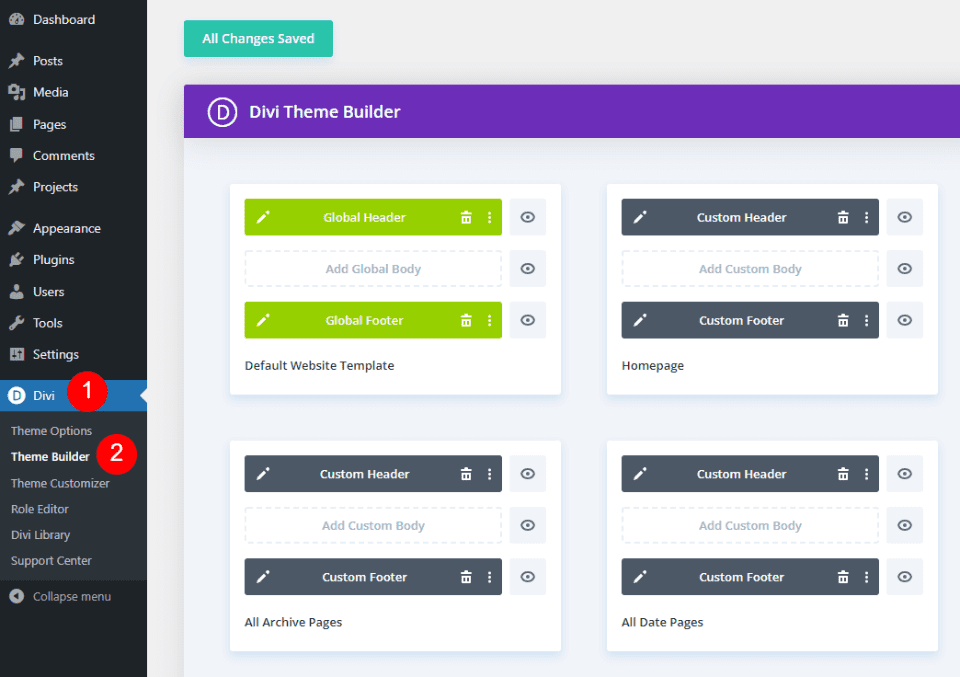Delete the Global Footer using the trash icon
The height and width of the screenshot is (677, 960).
(466, 320)
